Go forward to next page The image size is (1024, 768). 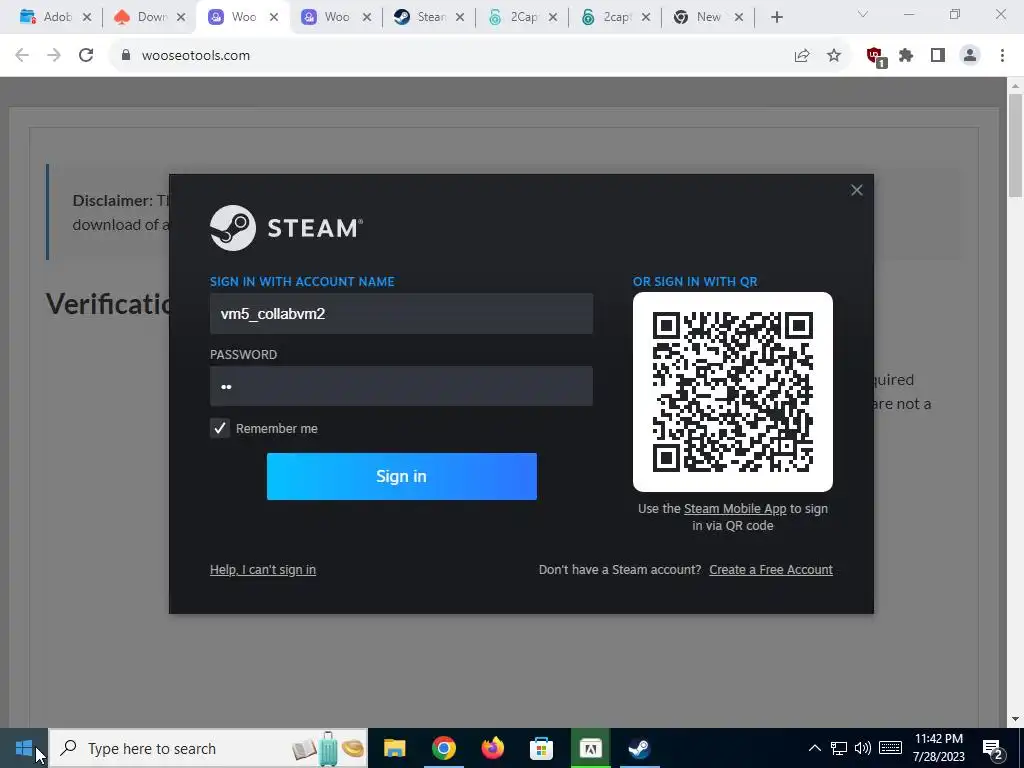(54, 56)
